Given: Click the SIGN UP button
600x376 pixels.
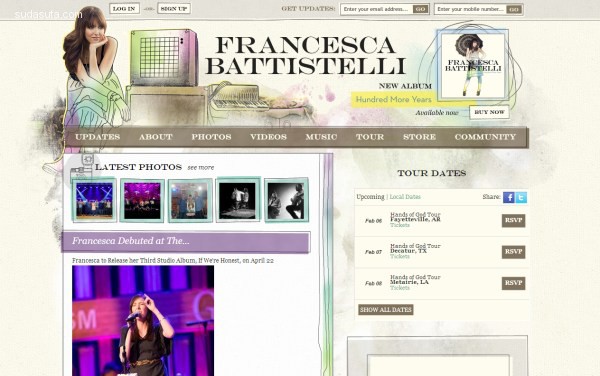Looking at the screenshot, I should pyautogui.click(x=174, y=8).
